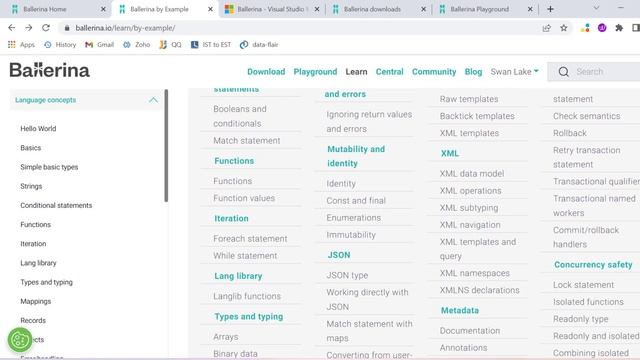Open the Foreach statement example
The width and height of the screenshot is (640, 360).
point(250,238)
